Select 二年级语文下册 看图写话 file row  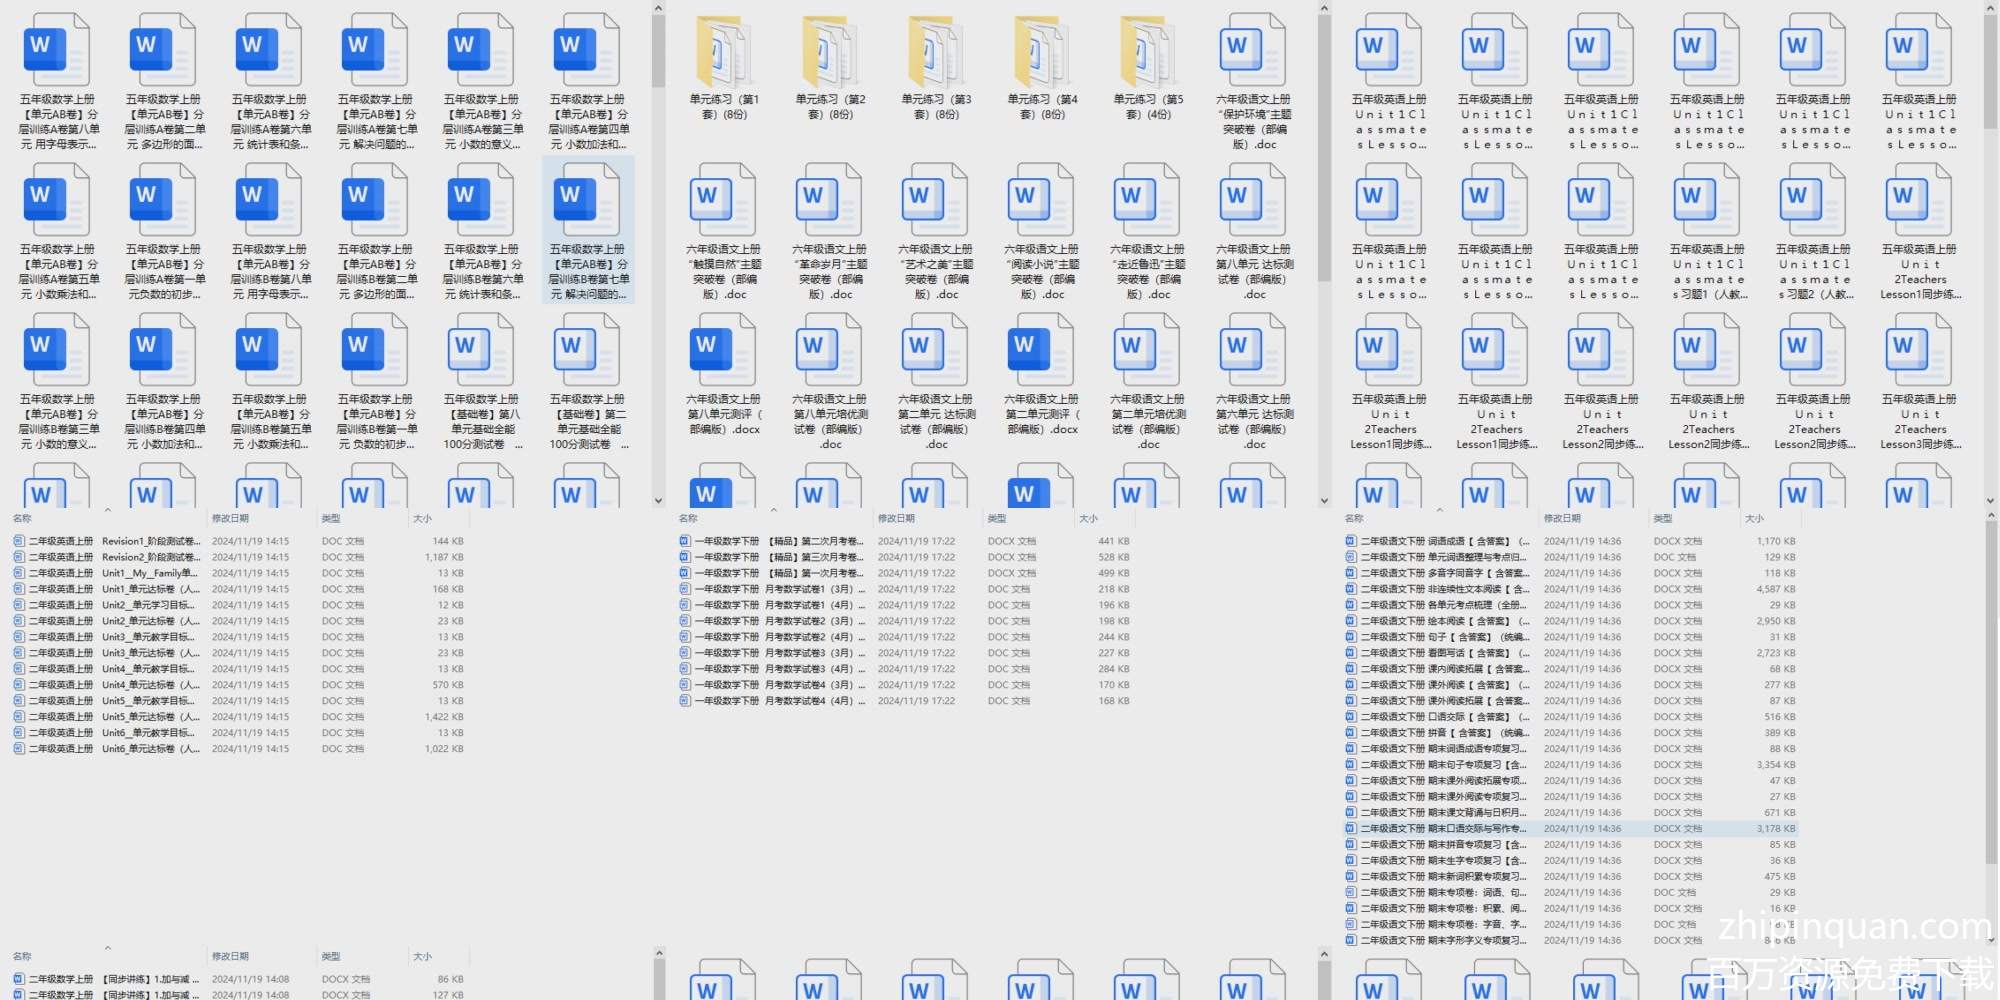pos(1440,653)
